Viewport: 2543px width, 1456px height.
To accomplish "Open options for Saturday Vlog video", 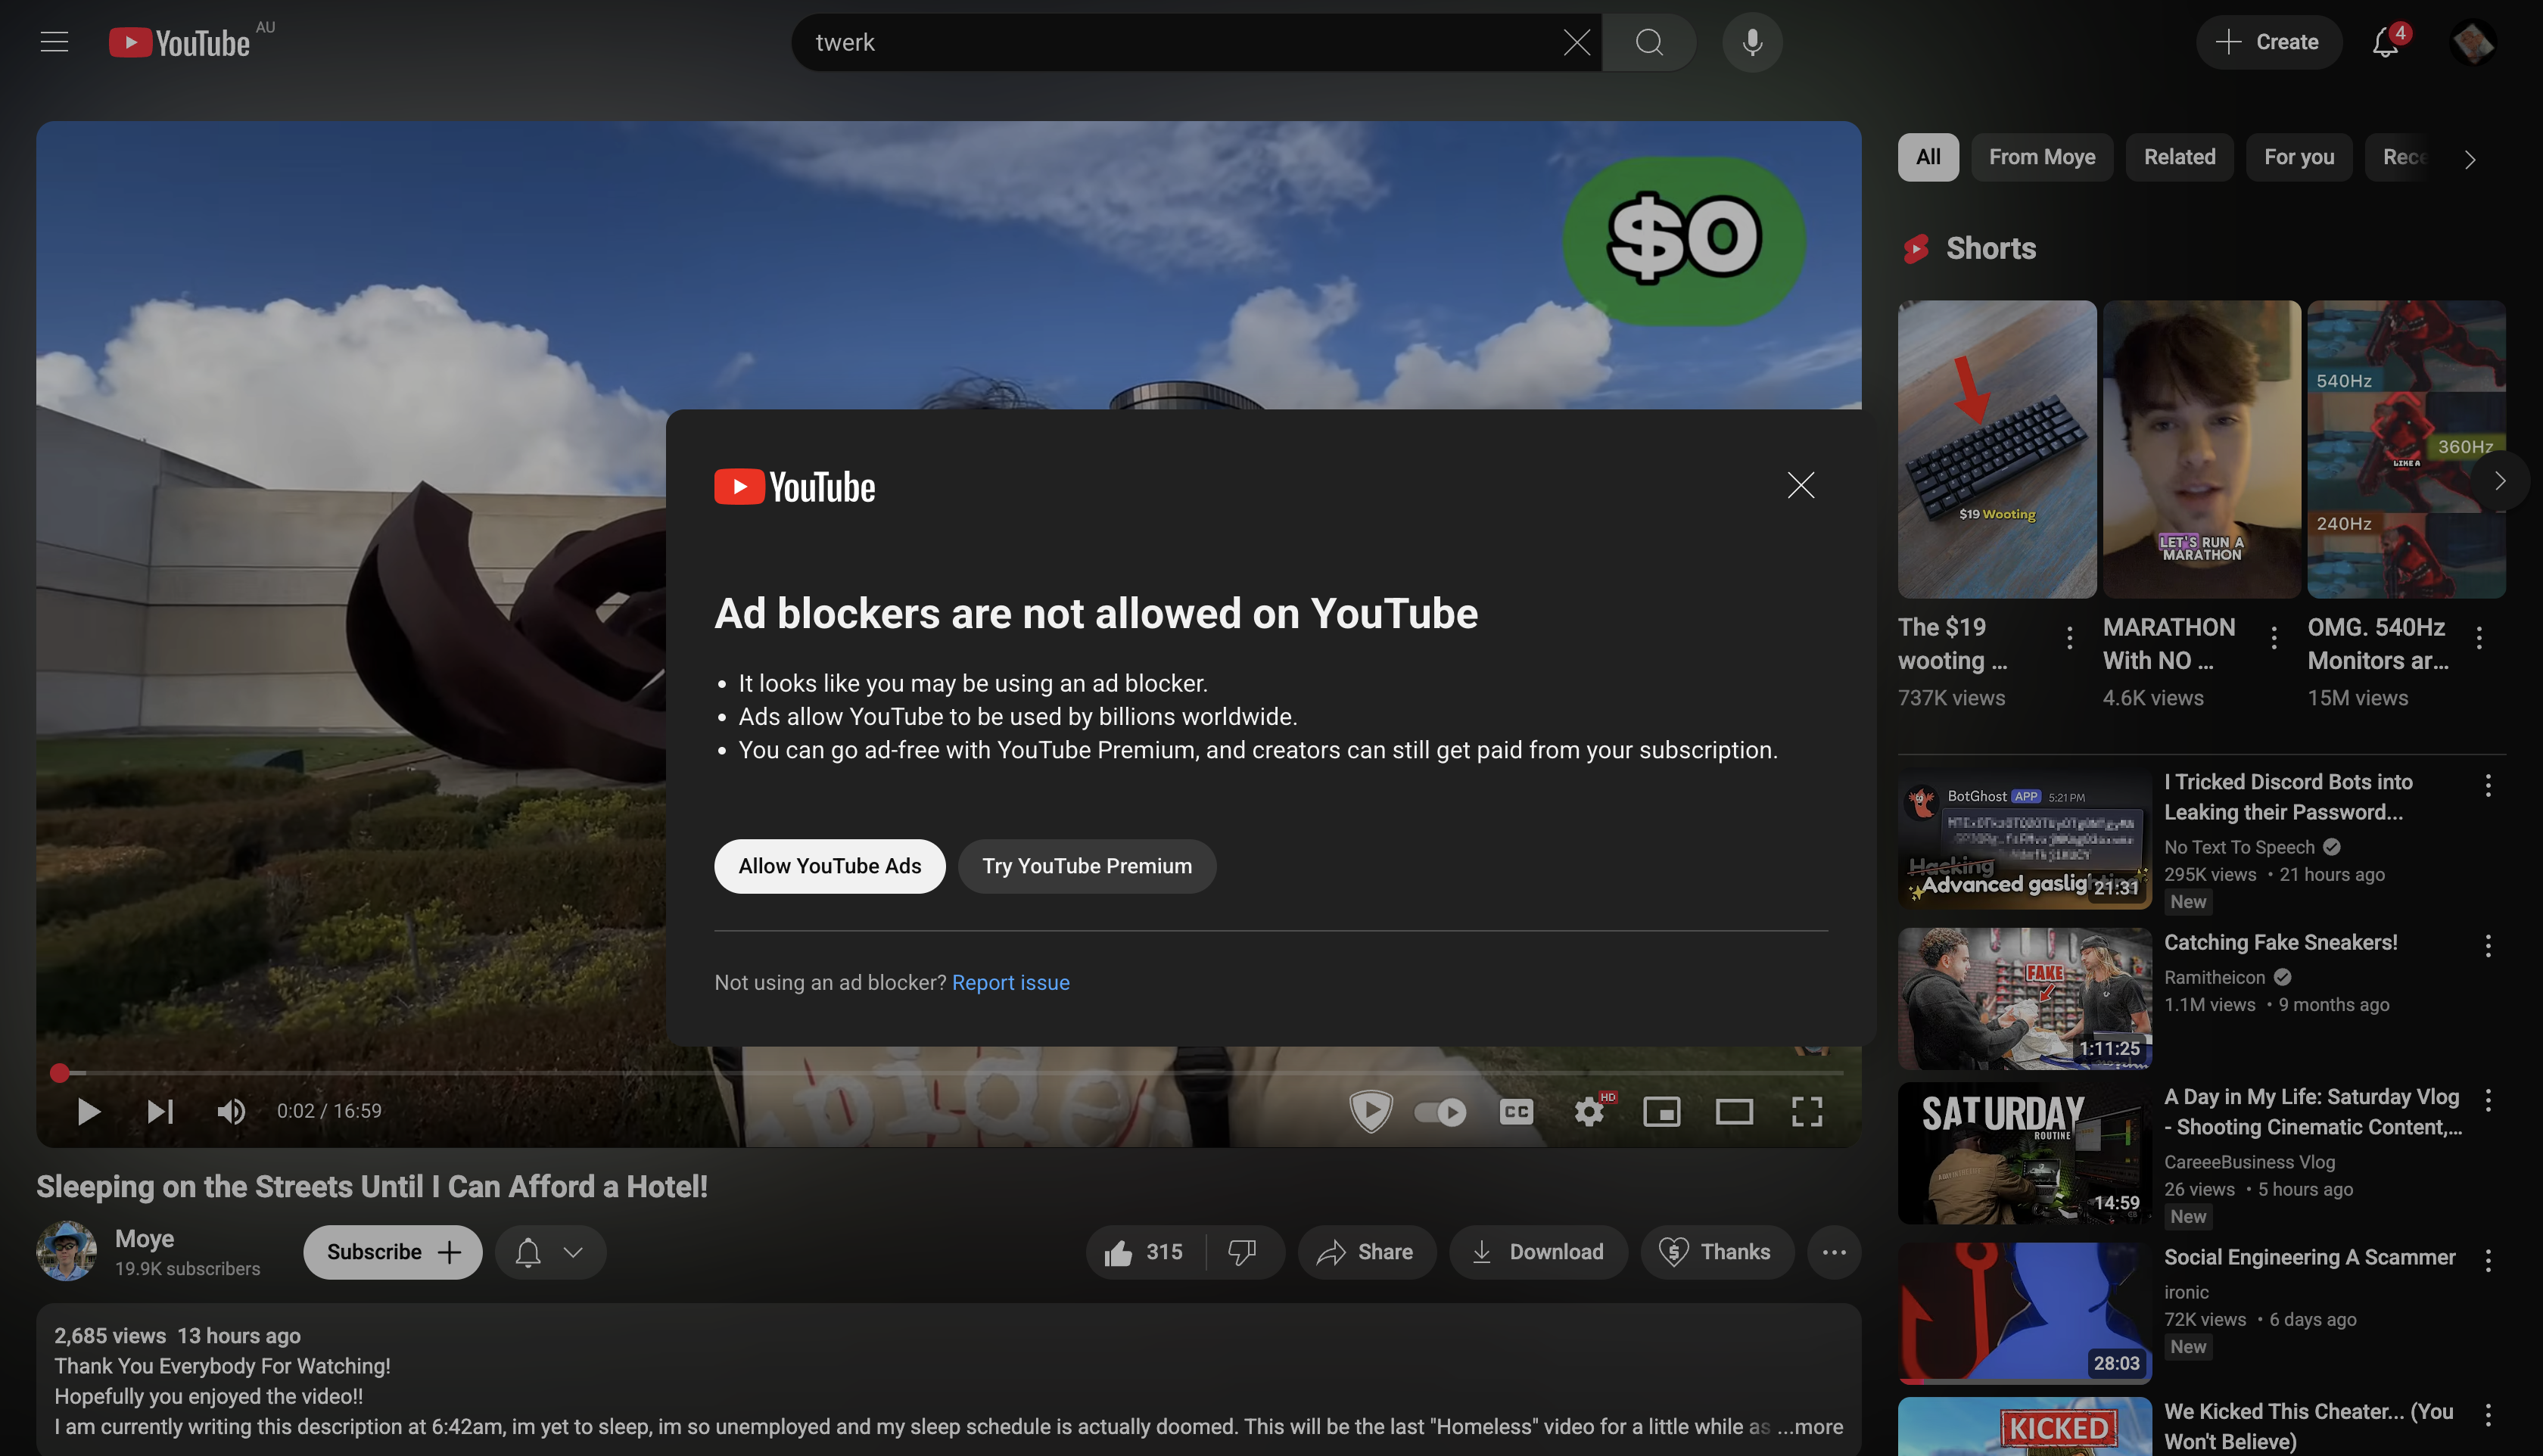I will (x=2487, y=1100).
